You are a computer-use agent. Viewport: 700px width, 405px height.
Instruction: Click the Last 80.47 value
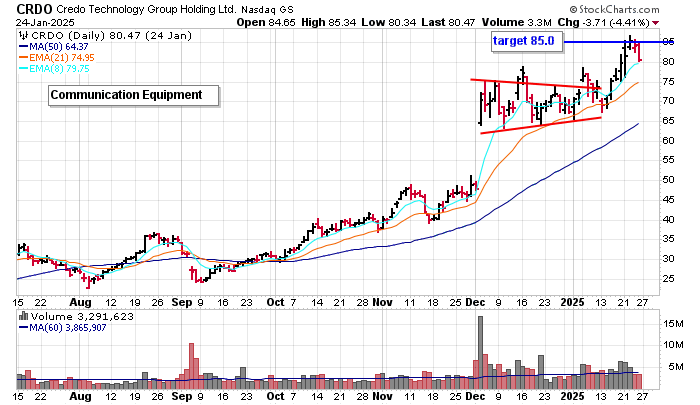click(x=448, y=22)
